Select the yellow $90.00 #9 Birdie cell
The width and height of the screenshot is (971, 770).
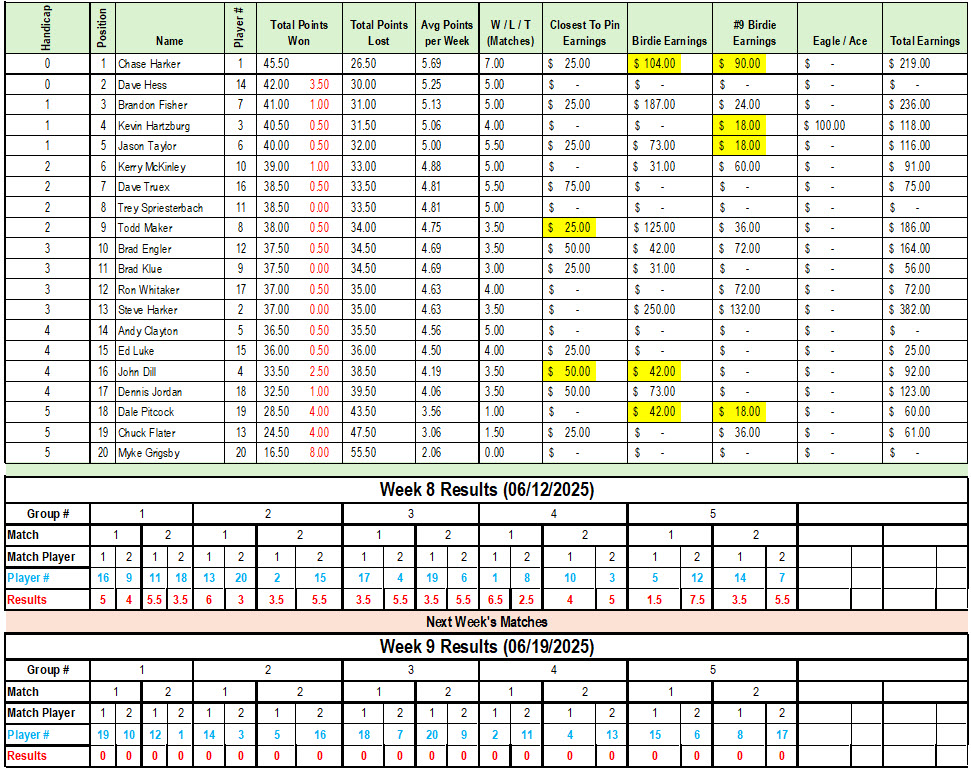pyautogui.click(x=754, y=63)
